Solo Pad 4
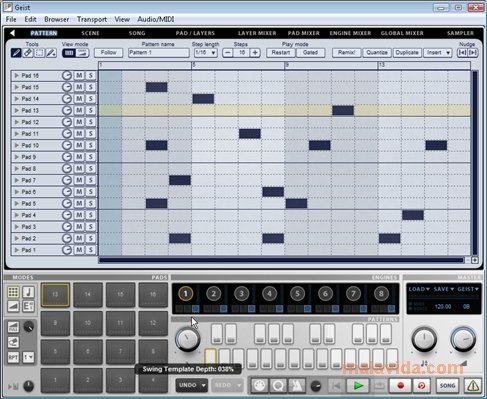 [x=91, y=215]
